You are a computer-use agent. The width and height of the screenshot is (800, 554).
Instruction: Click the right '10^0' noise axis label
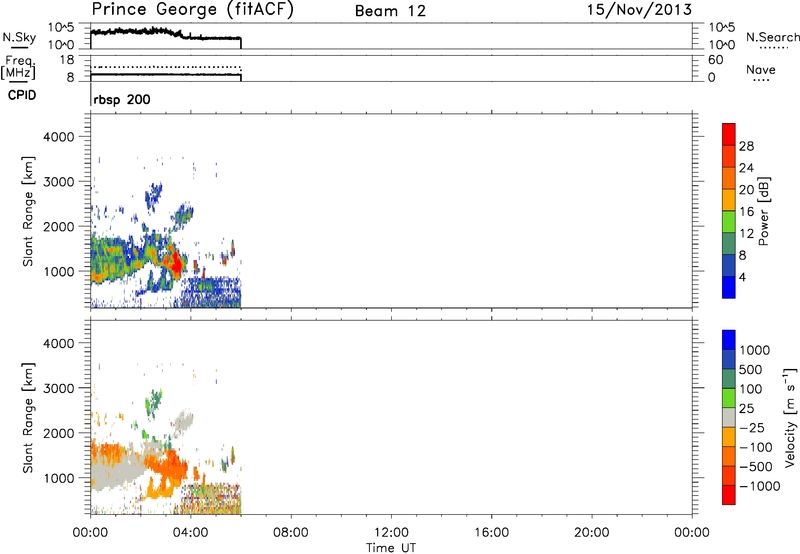click(722, 45)
